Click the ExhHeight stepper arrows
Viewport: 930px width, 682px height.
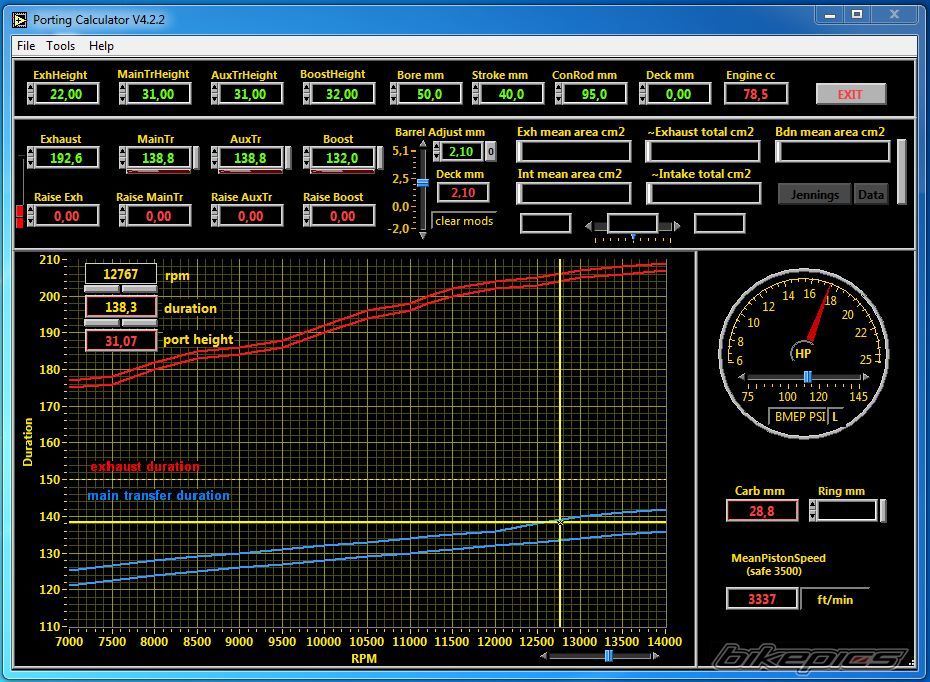click(31, 94)
